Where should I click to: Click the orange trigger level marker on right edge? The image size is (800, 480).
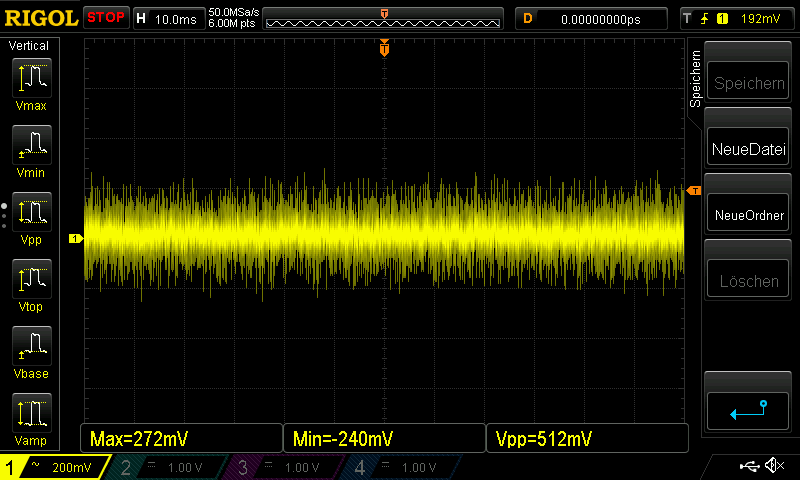coord(694,190)
